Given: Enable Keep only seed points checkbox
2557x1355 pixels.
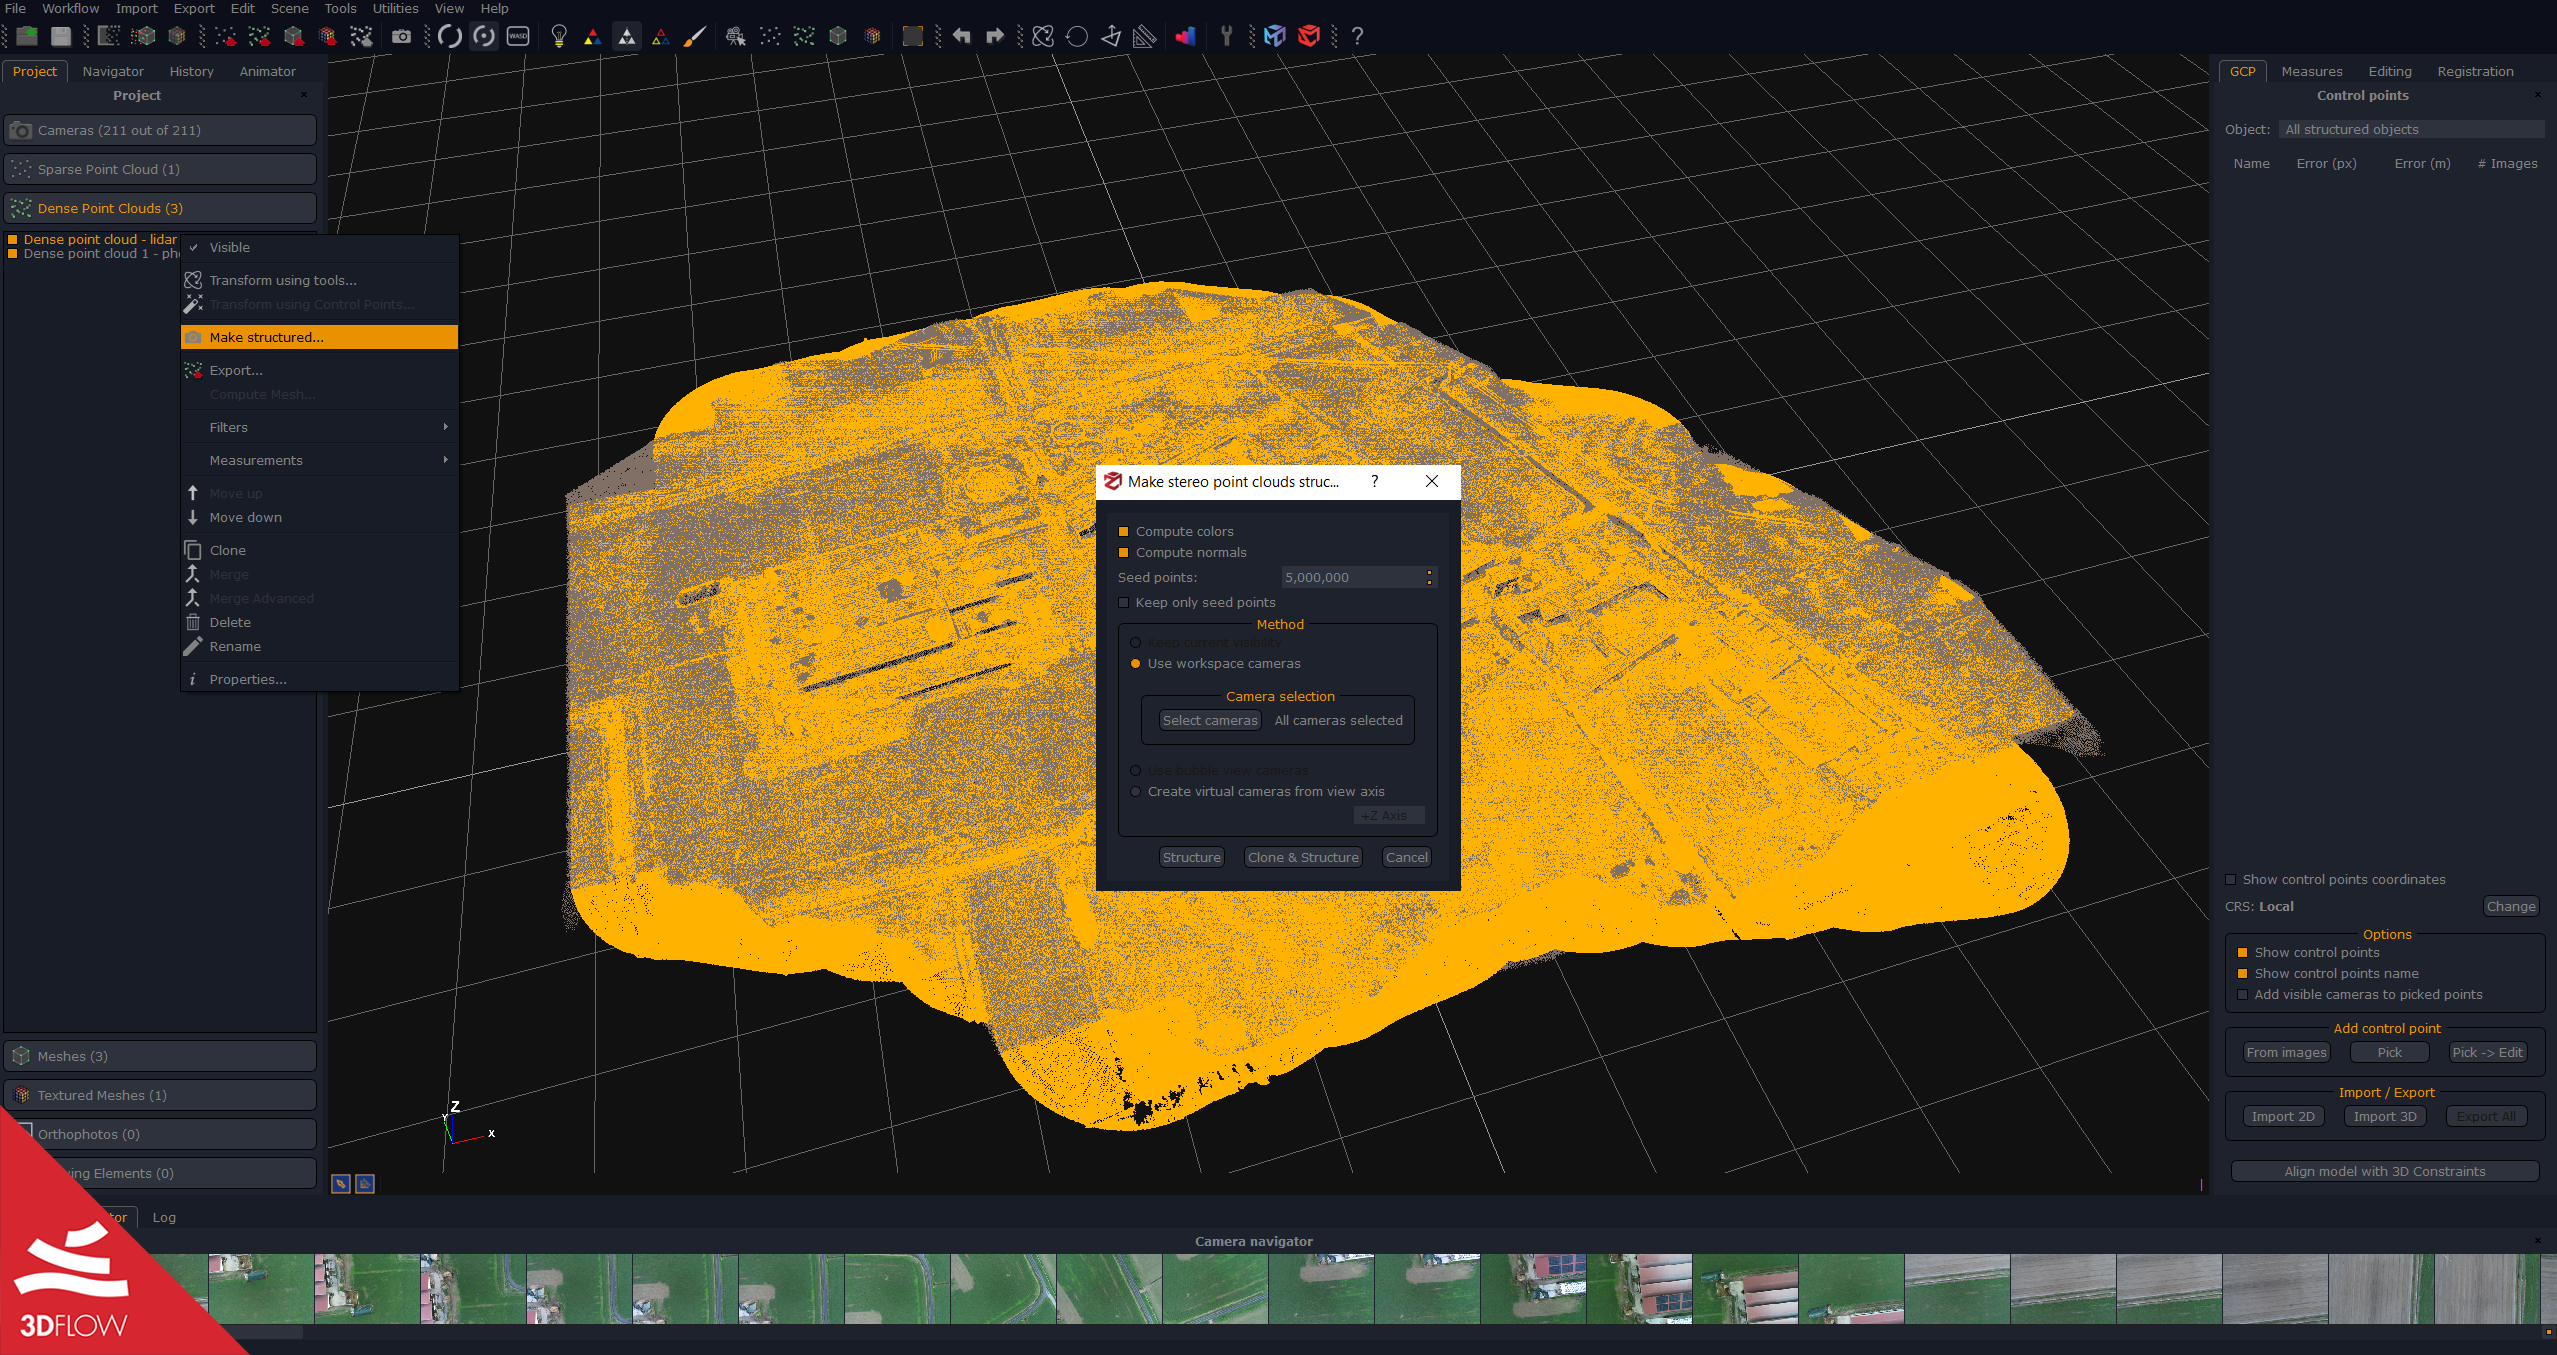Looking at the screenshot, I should (x=1123, y=602).
